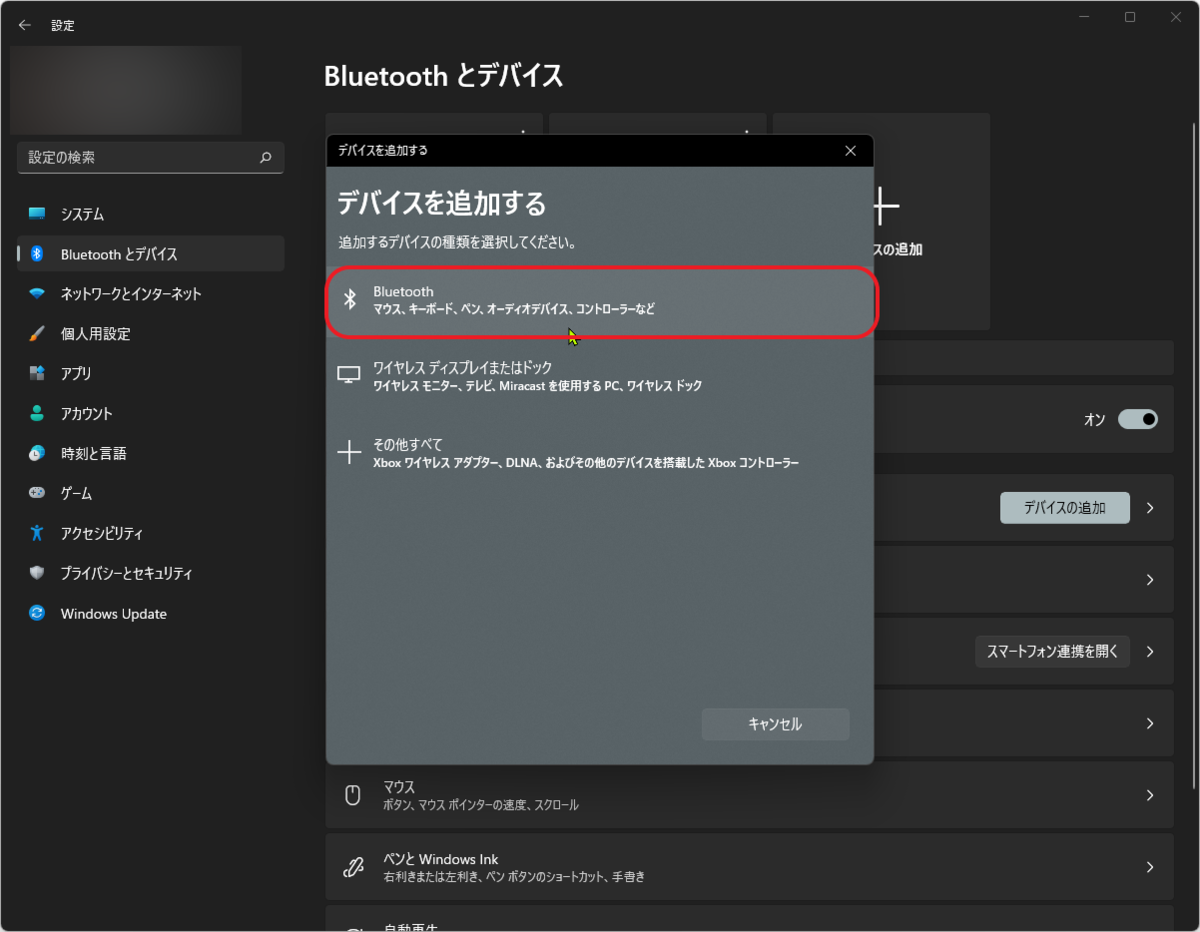Expand chevron next to デバイスの追加 button
Screen dimensions: 1200x932
click(x=1150, y=508)
